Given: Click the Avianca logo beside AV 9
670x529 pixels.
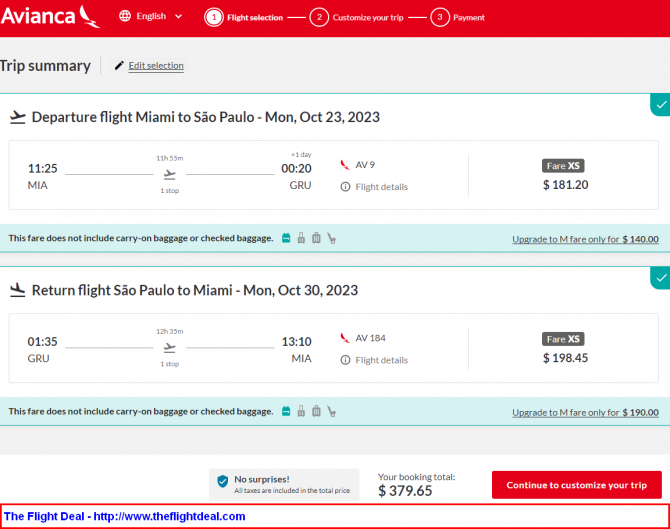Looking at the screenshot, I should (345, 165).
